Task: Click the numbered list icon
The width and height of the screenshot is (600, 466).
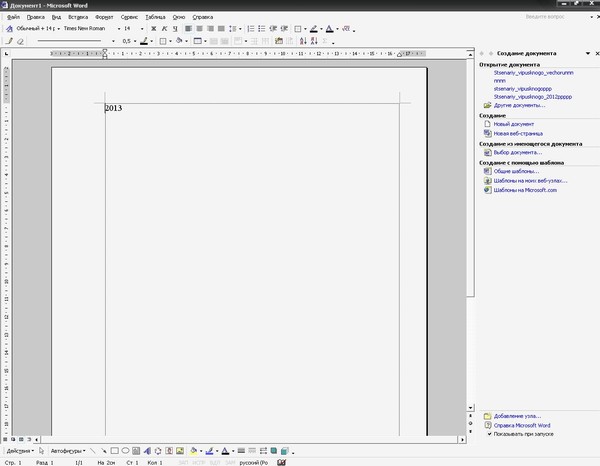Action: coord(251,29)
